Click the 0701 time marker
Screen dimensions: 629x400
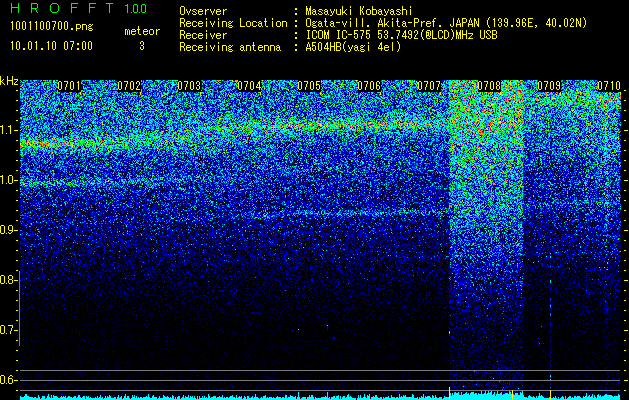(69, 86)
